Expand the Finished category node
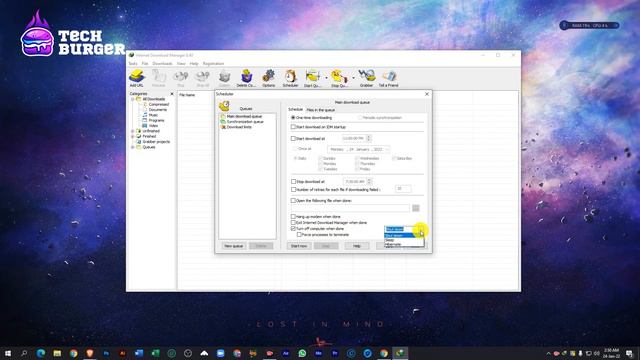 tap(133, 136)
